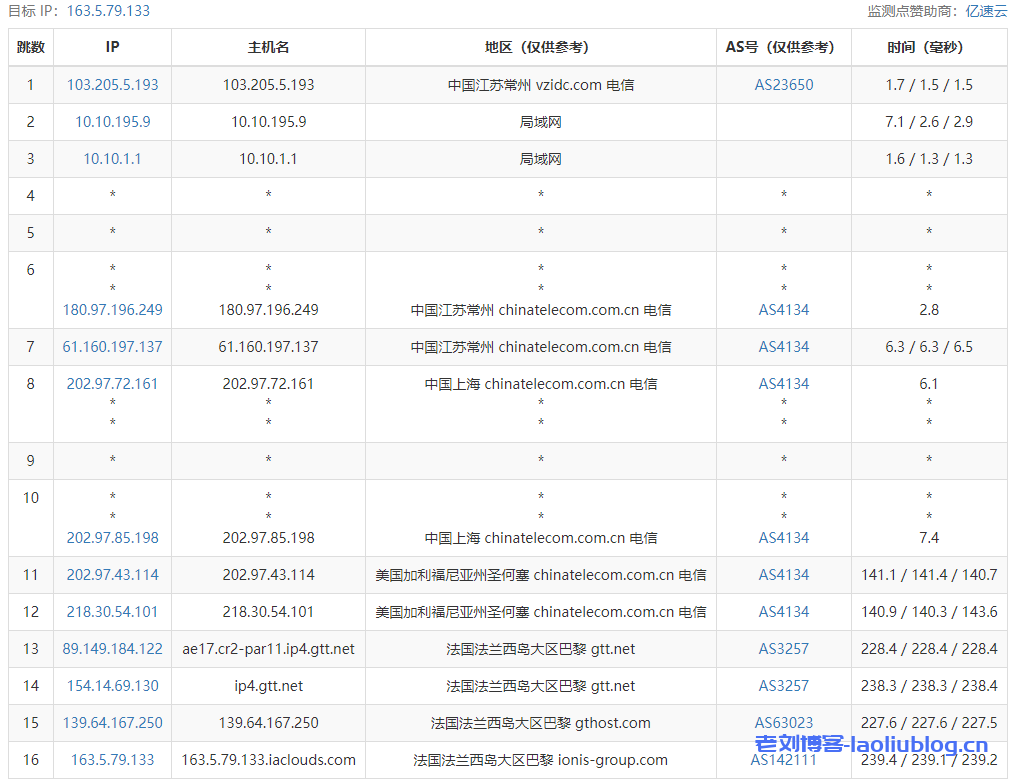Open IP link 180.97.196.249 in hop 6
The height and width of the screenshot is (782, 1014).
pos(112,310)
